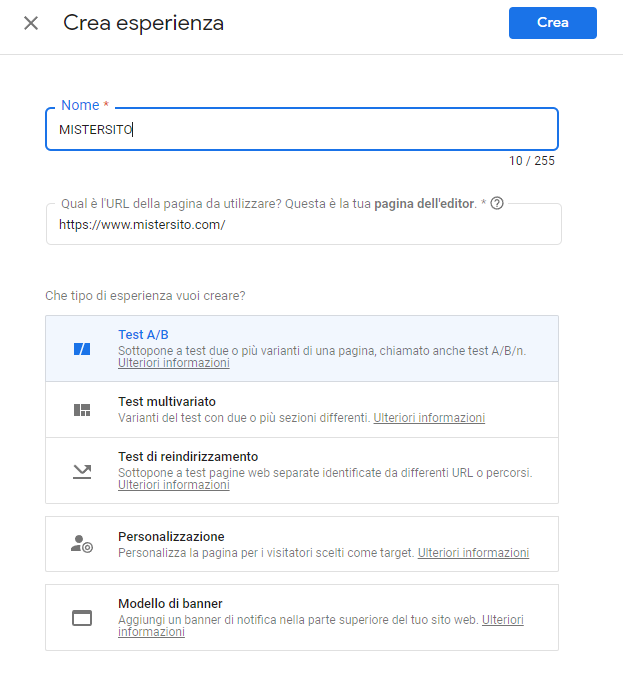Viewport: 623px width, 686px height.
Task: Click the Test di reindirizzamento description text
Action: pyautogui.click(x=325, y=473)
